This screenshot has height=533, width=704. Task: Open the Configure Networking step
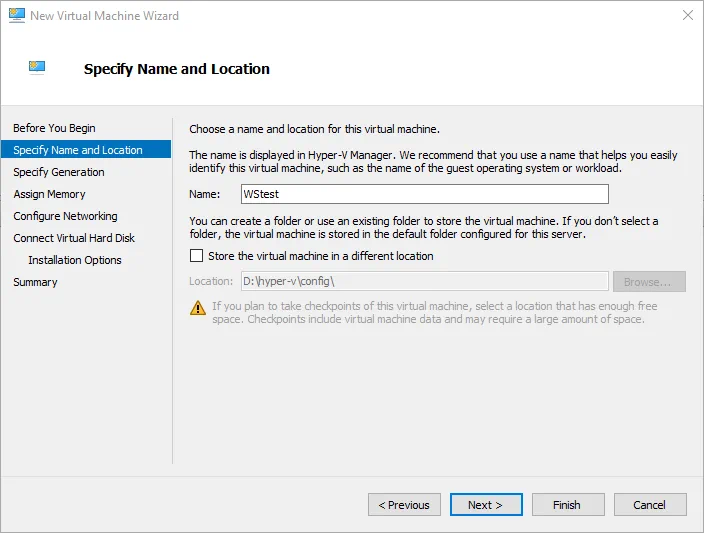65,216
